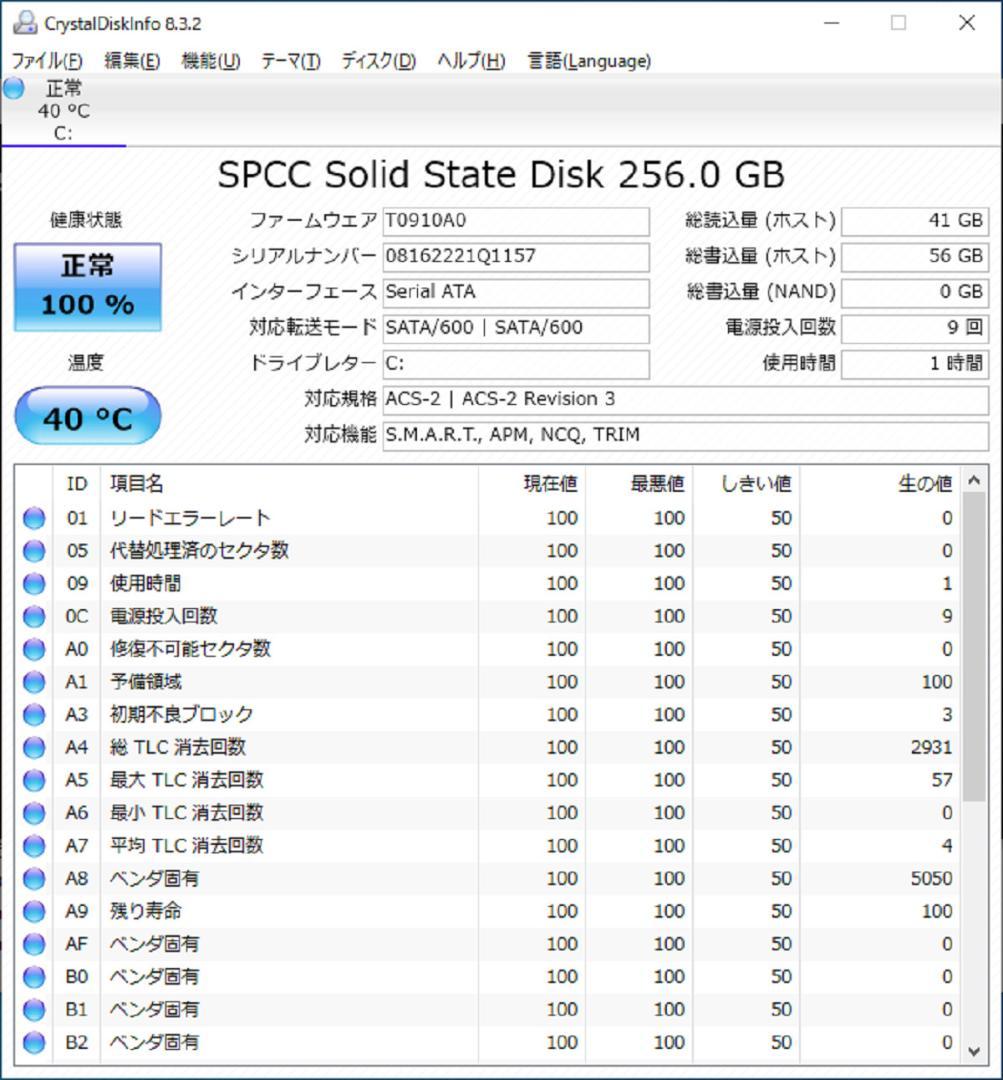Click the status orb for row A9 残り寿命

tap(34, 911)
